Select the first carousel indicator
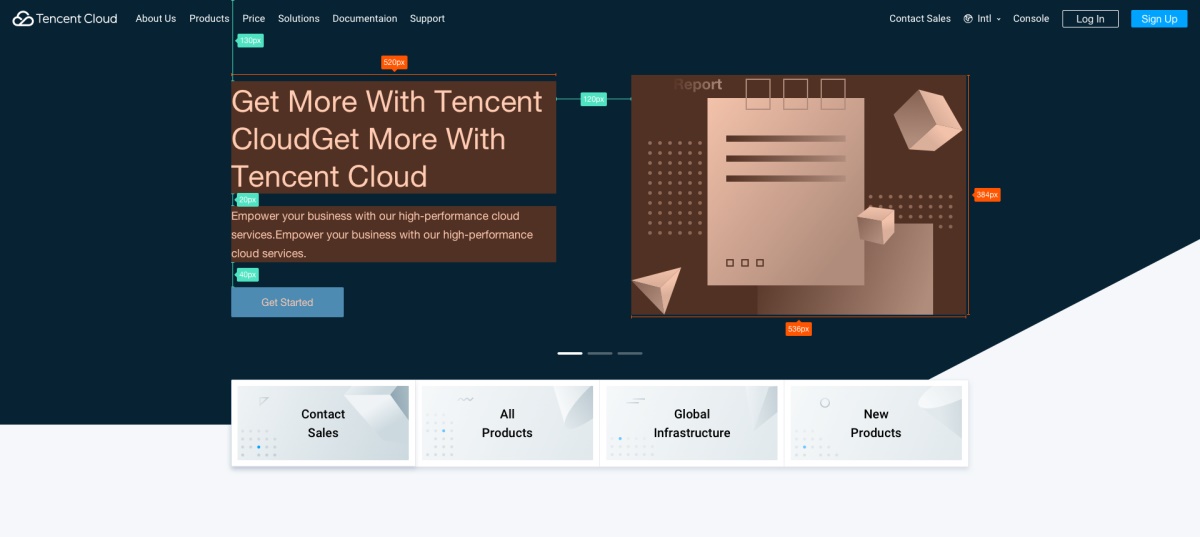Viewport: 1200px width, 537px height. pyautogui.click(x=570, y=353)
